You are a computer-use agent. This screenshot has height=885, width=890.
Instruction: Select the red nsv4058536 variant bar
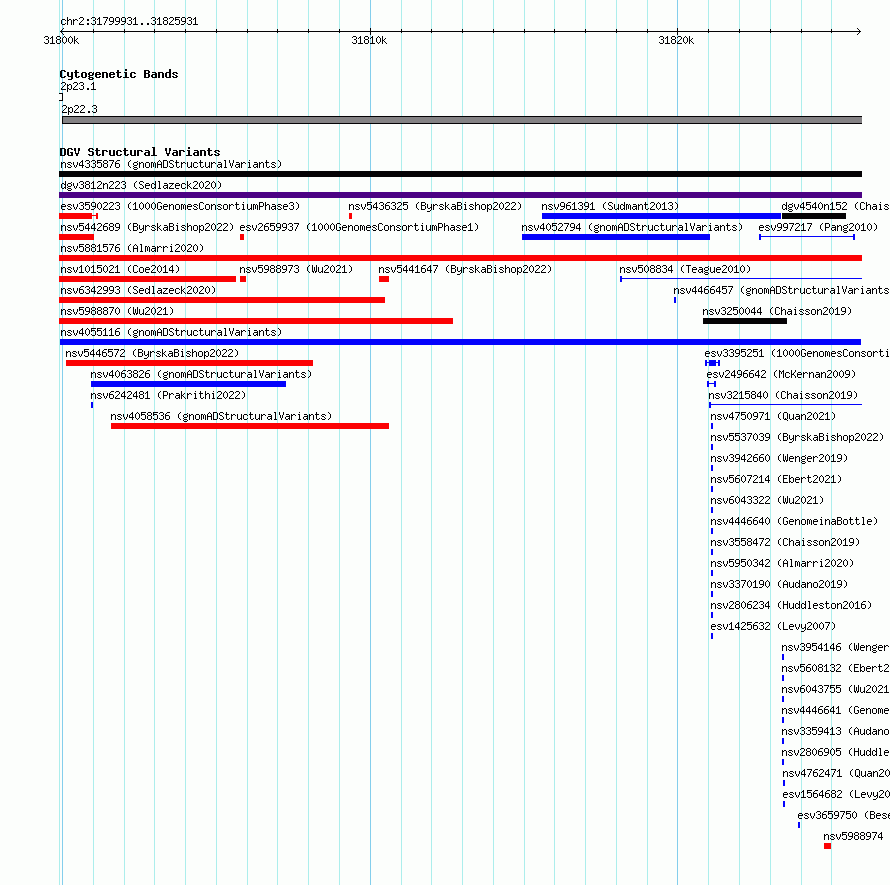250,426
